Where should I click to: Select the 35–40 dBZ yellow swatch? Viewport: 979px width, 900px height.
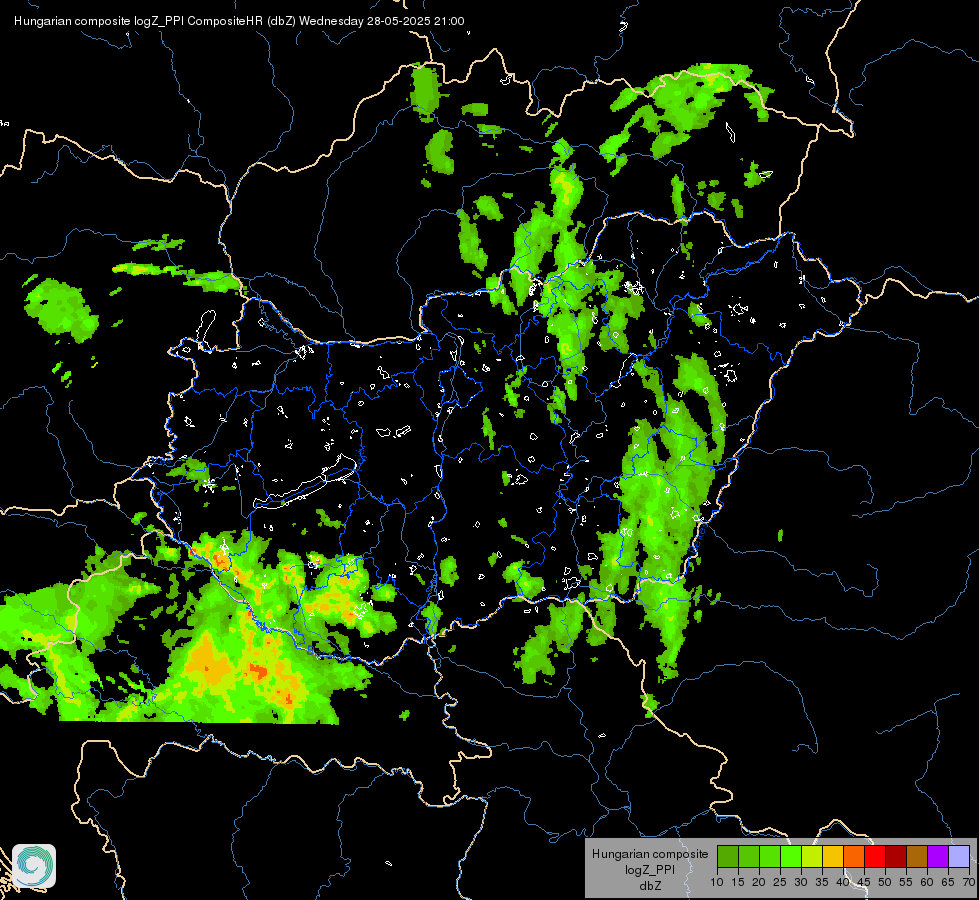pos(833,856)
